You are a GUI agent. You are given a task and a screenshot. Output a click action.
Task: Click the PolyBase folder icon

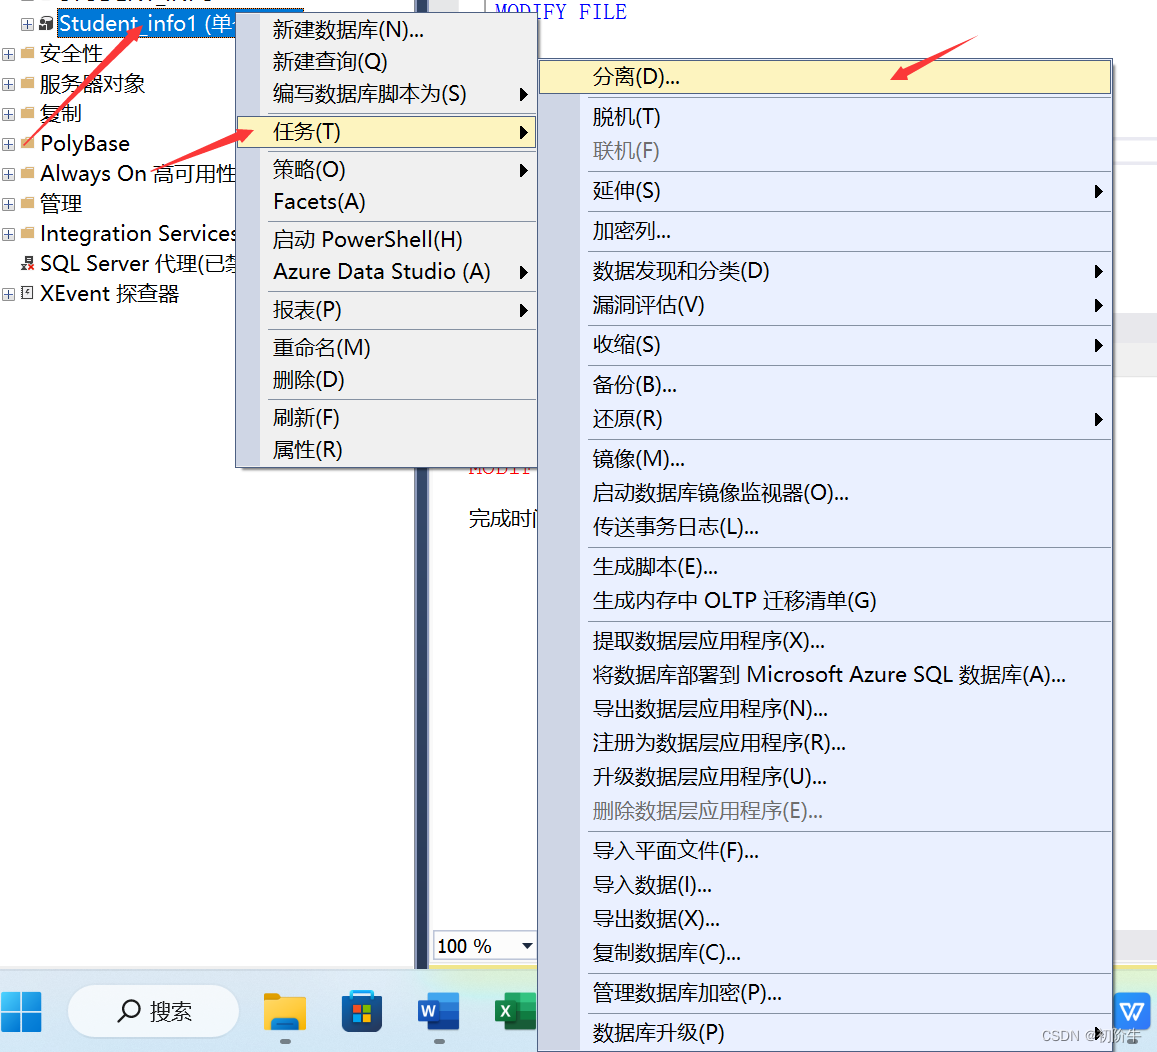(28, 142)
